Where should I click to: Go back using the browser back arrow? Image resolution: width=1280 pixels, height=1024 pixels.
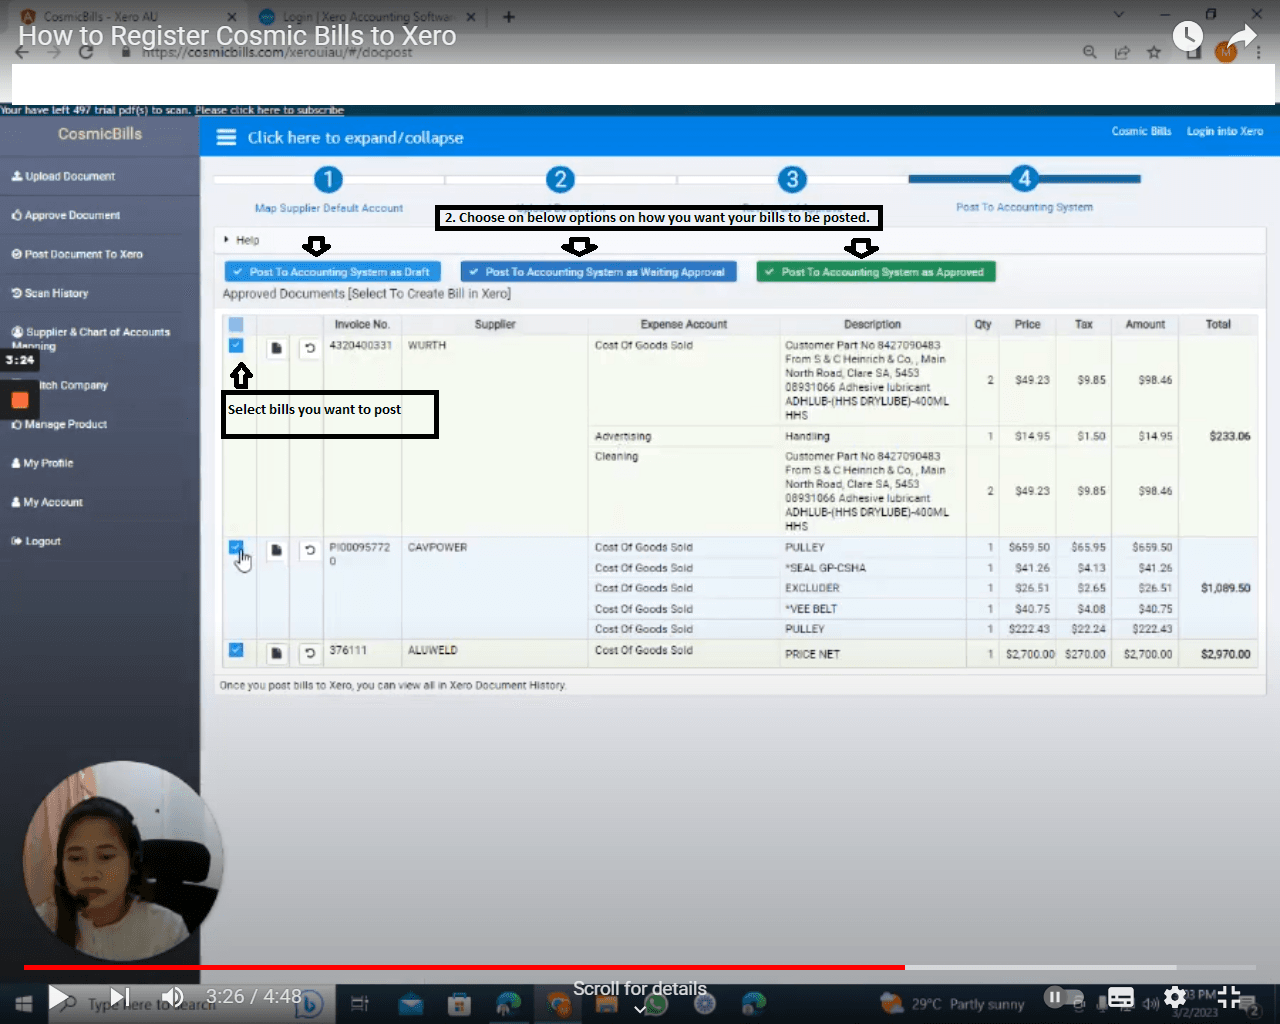22,52
